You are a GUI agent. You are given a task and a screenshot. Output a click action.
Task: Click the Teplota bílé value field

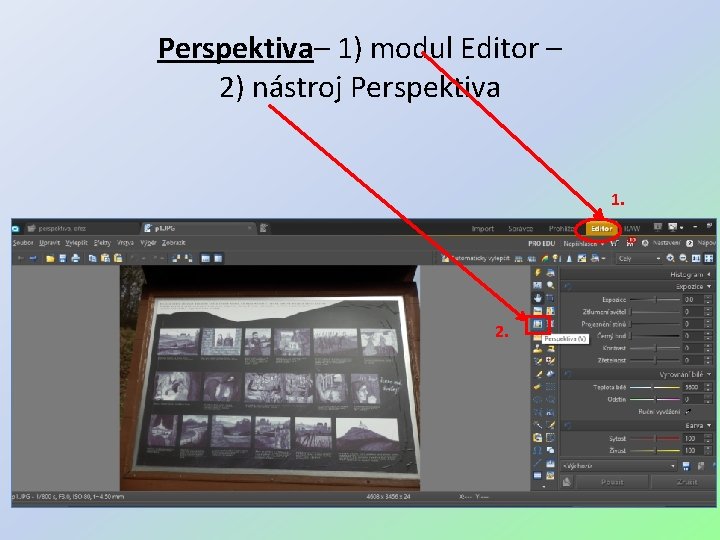[692, 387]
